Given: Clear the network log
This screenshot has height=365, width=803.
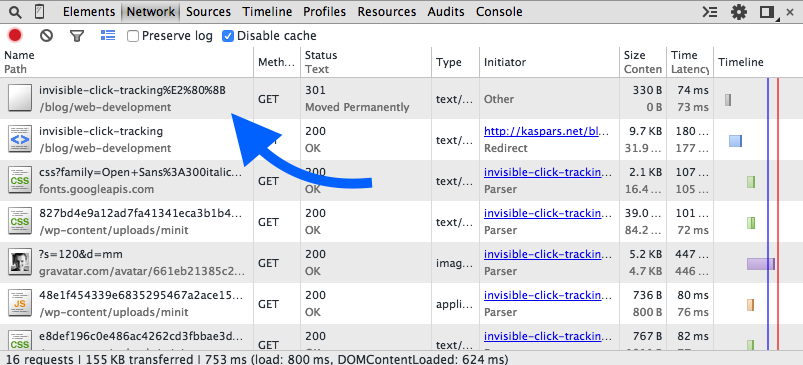Looking at the screenshot, I should click(x=47, y=35).
